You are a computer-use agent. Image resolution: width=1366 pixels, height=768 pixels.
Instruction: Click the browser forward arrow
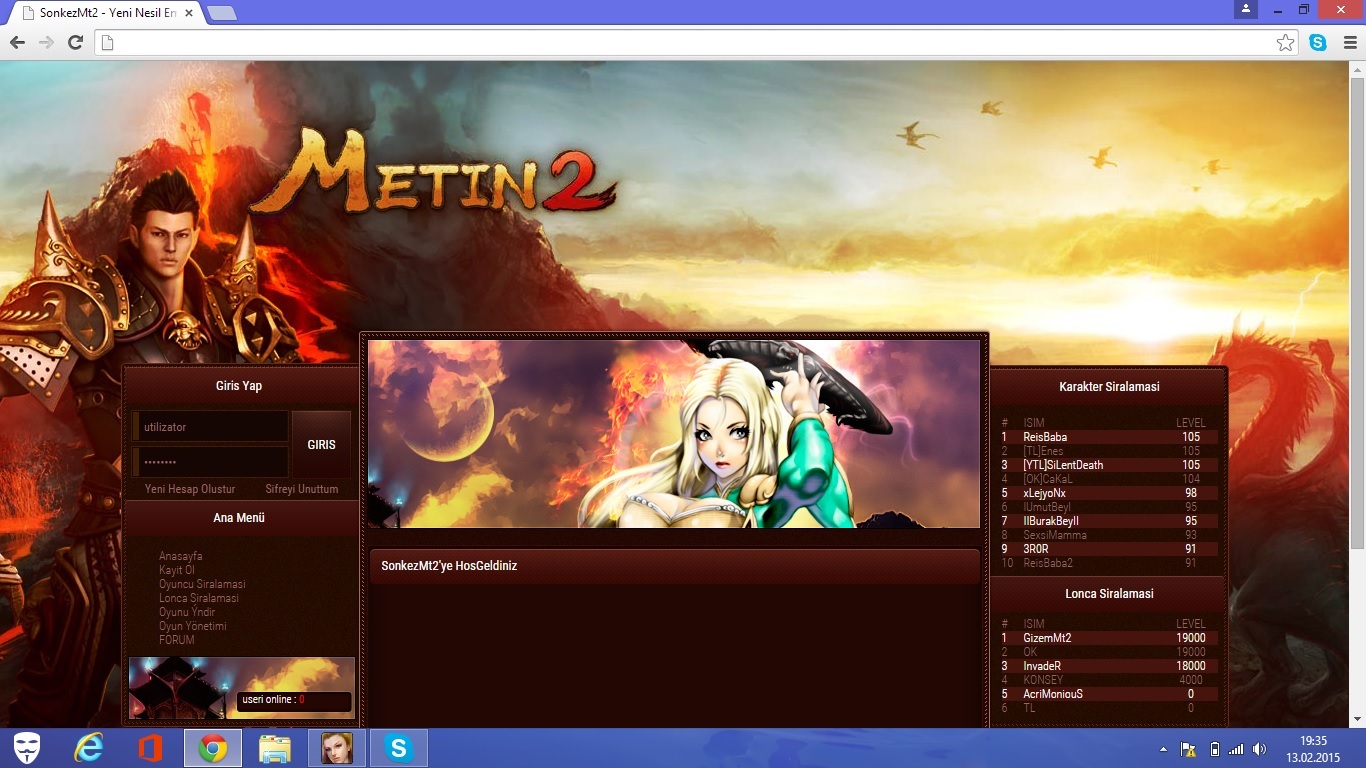coord(46,42)
